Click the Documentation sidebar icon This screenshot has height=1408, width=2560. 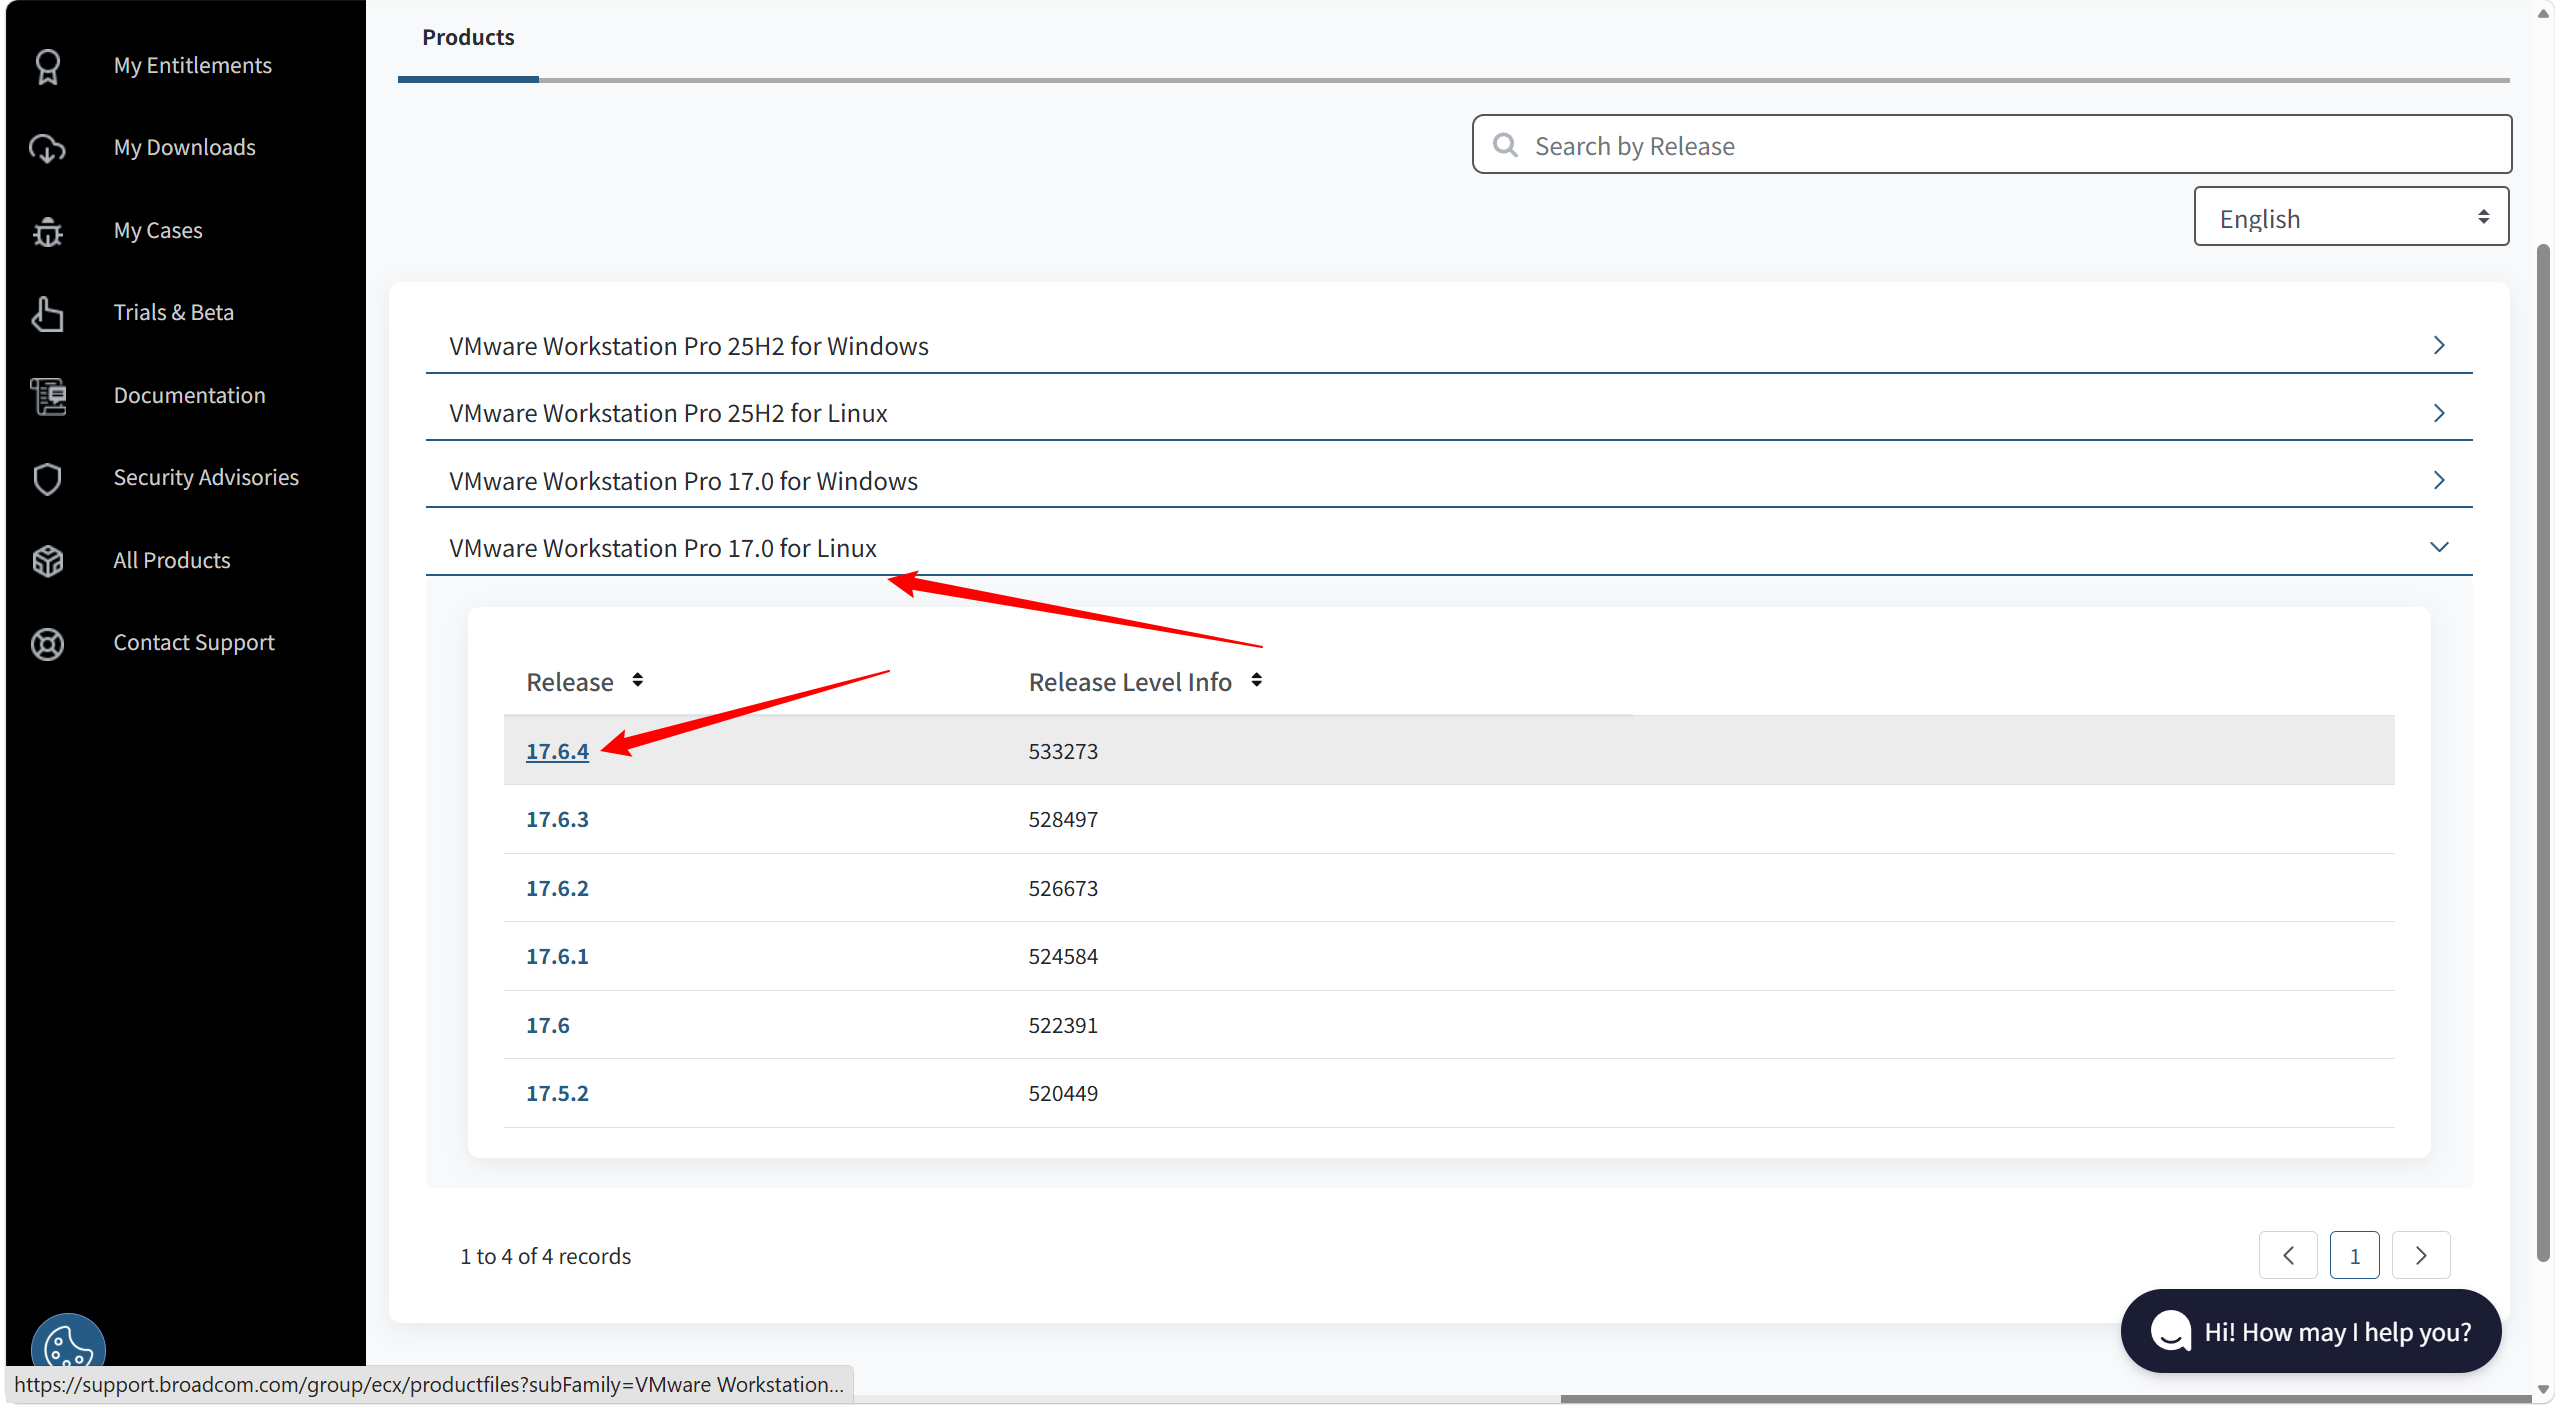pos(47,396)
